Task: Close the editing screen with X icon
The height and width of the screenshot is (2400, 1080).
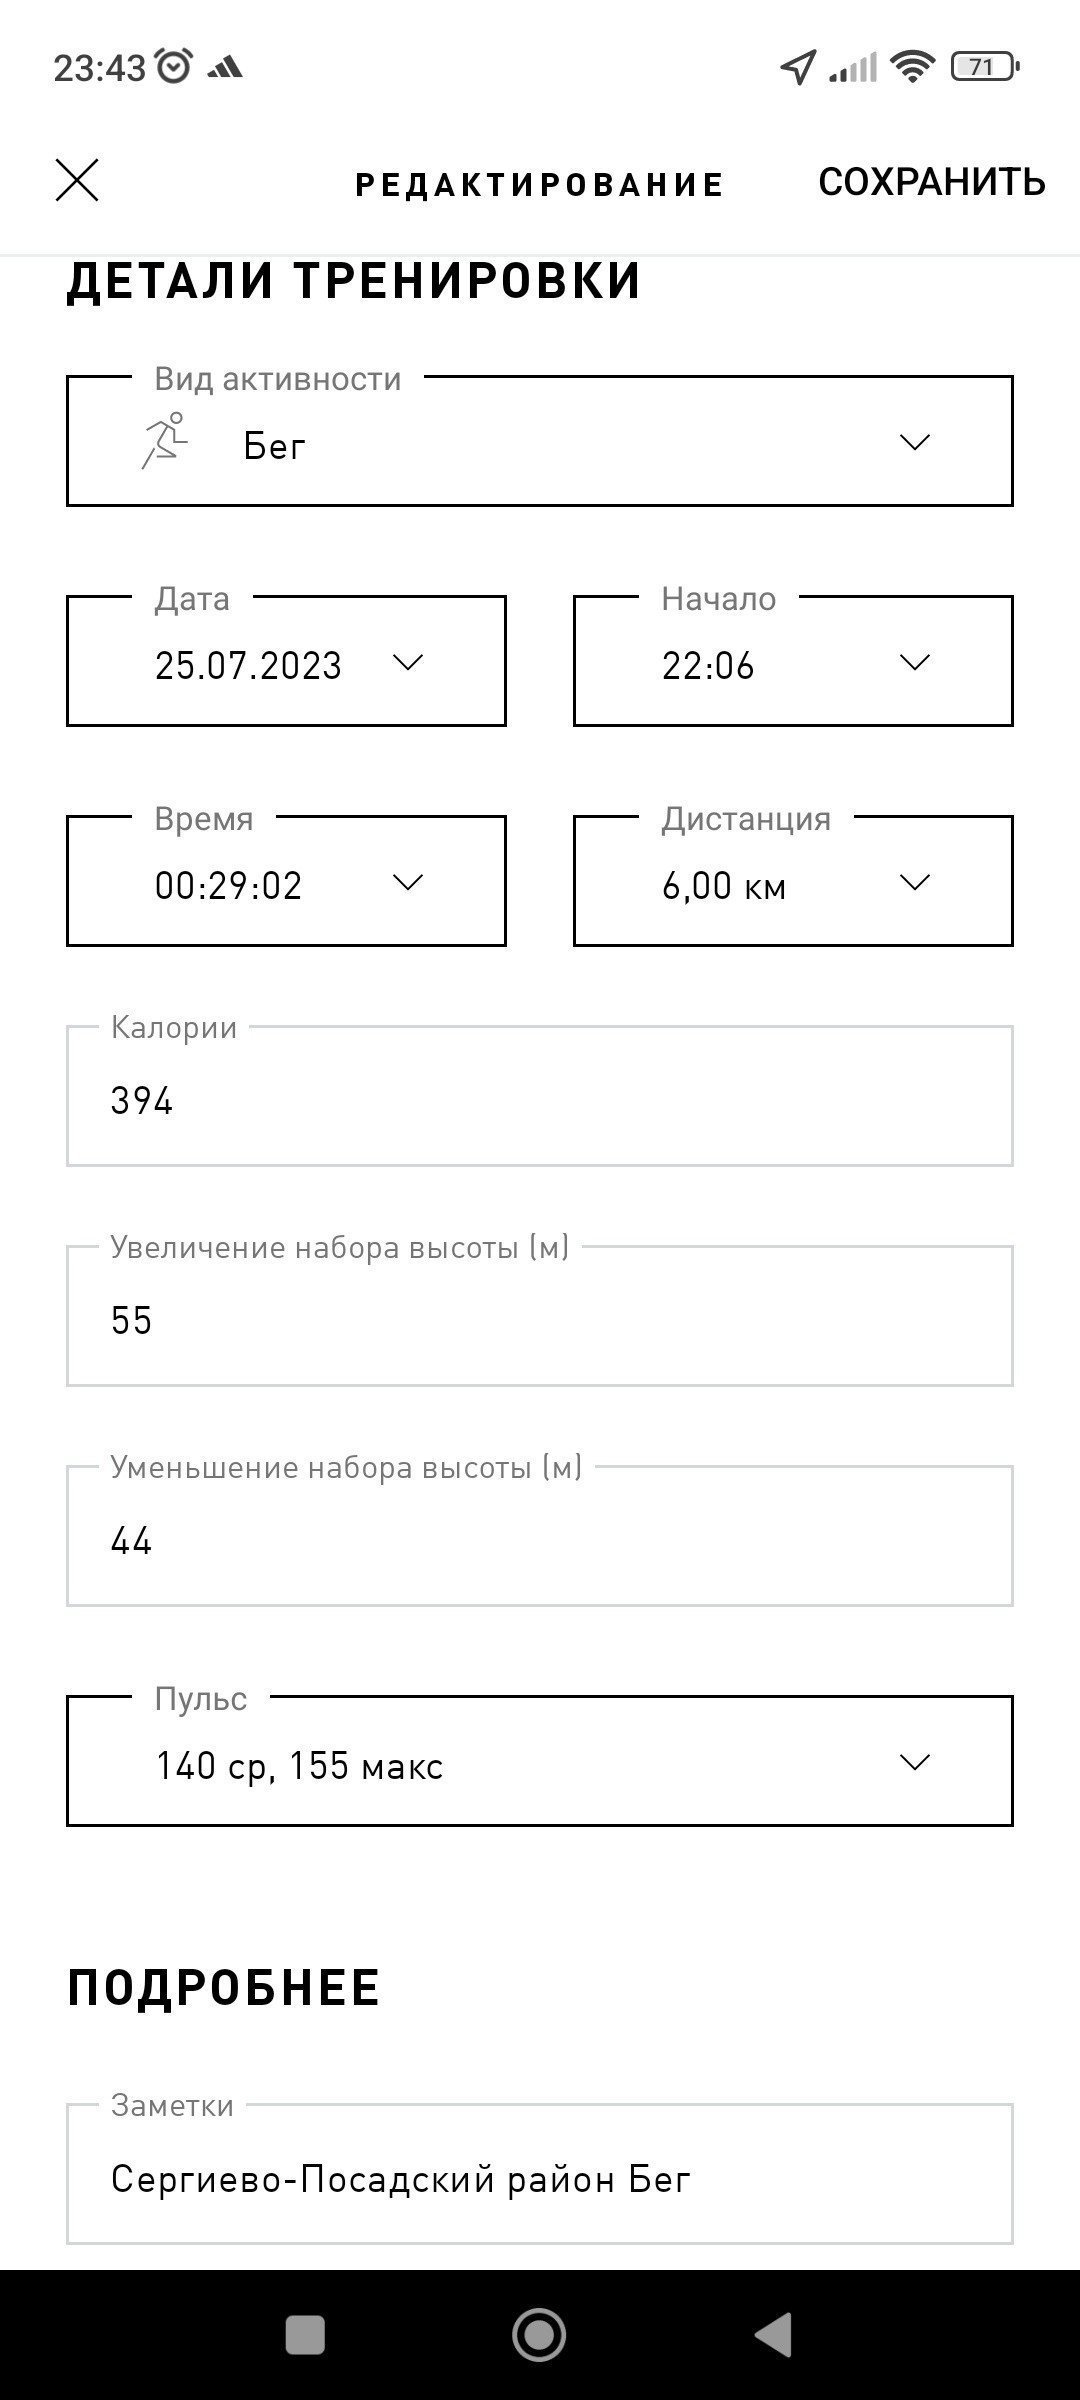Action: 77,181
